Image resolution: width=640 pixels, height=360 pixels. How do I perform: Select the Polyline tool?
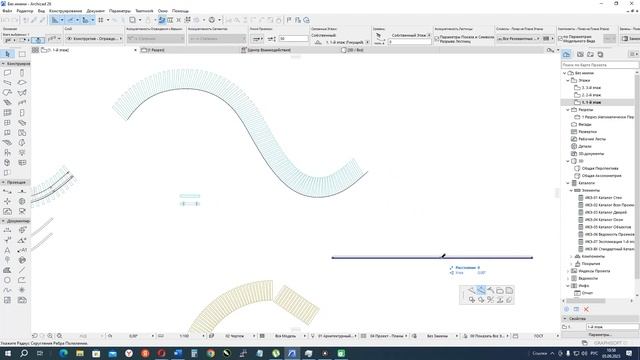[x=22, y=280]
